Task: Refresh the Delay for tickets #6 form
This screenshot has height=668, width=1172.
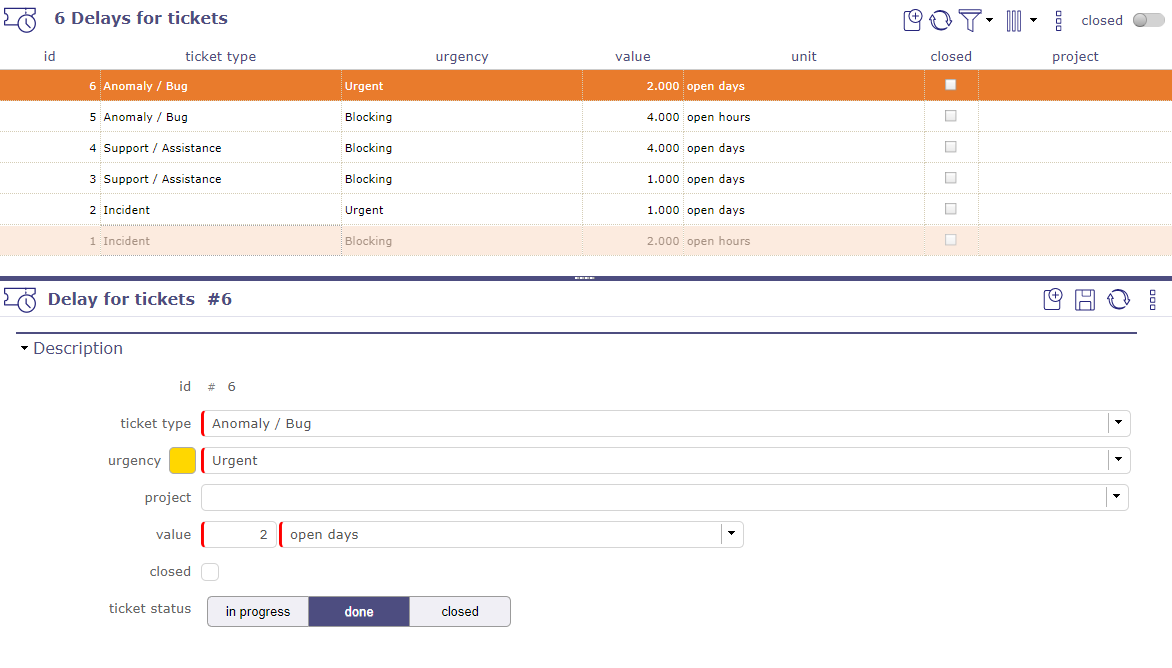Action: tap(1118, 298)
